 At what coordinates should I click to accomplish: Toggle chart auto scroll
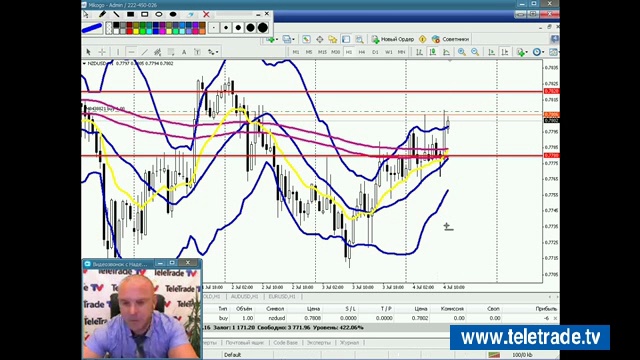[x=491, y=52]
